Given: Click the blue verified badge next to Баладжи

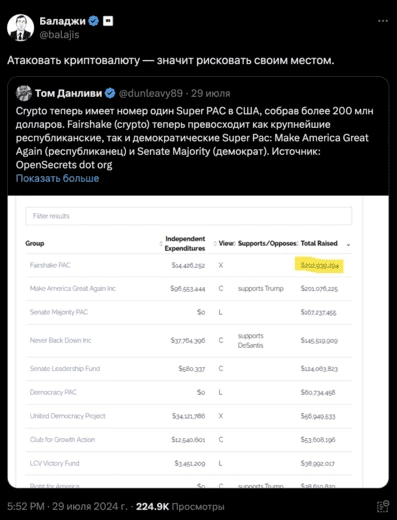Looking at the screenshot, I should (x=94, y=21).
